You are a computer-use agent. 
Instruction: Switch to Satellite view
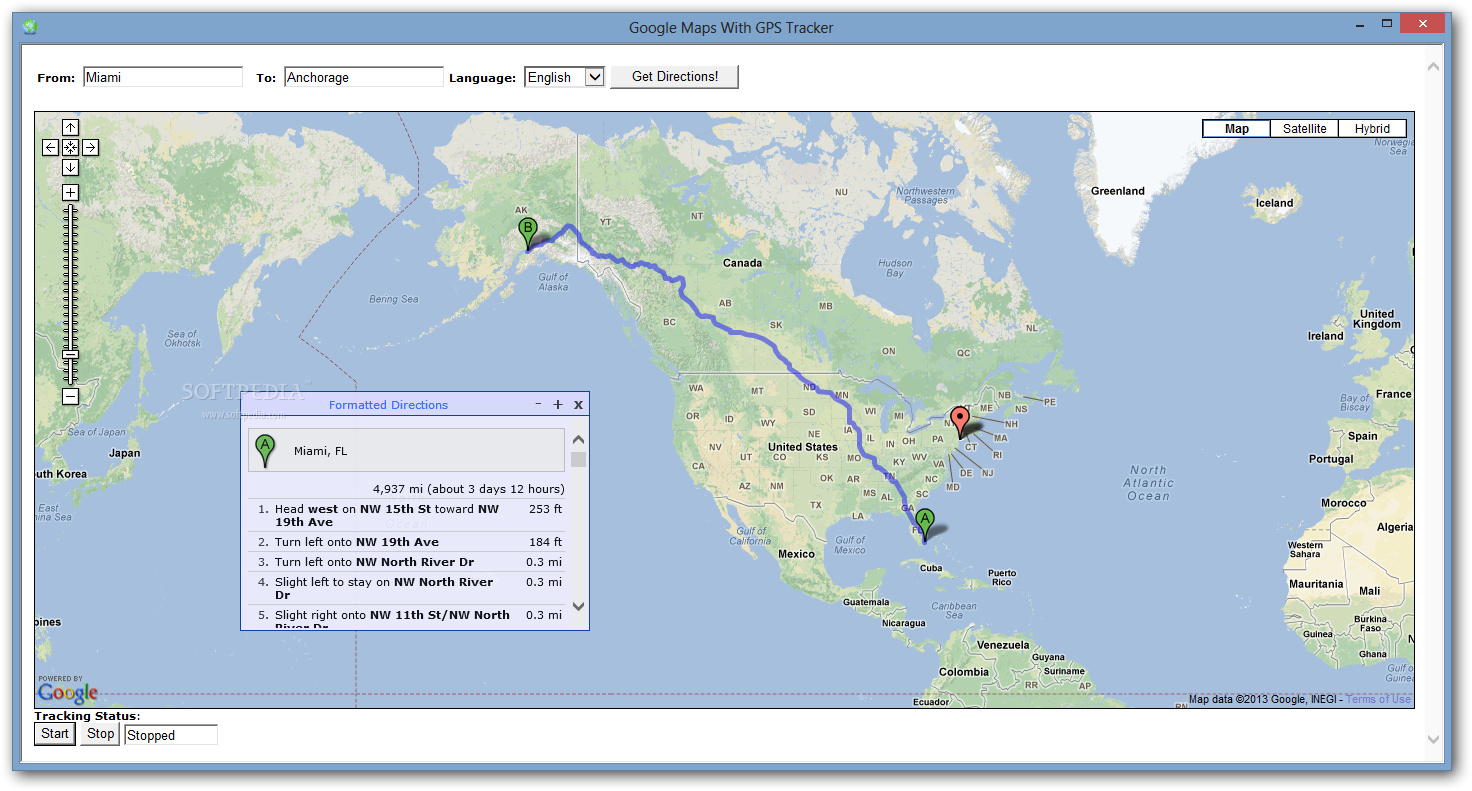pyautogui.click(x=1305, y=128)
